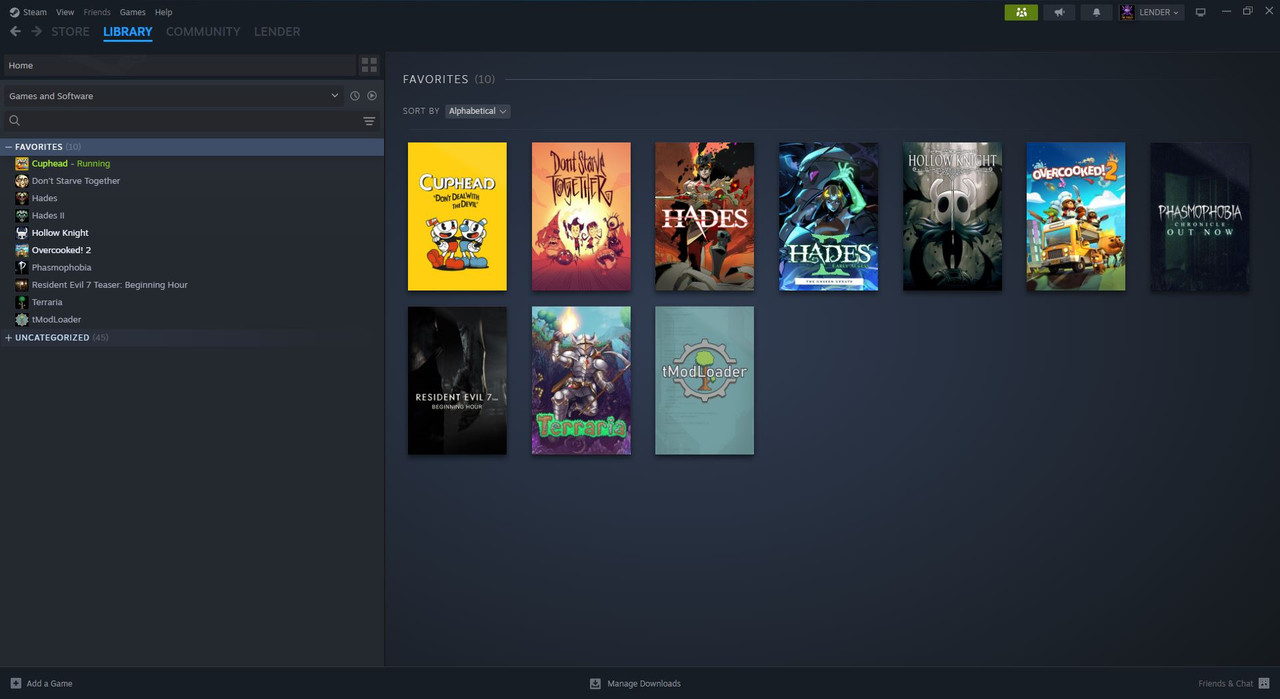Open the Steam menu
This screenshot has width=1280, height=699.
coord(35,12)
